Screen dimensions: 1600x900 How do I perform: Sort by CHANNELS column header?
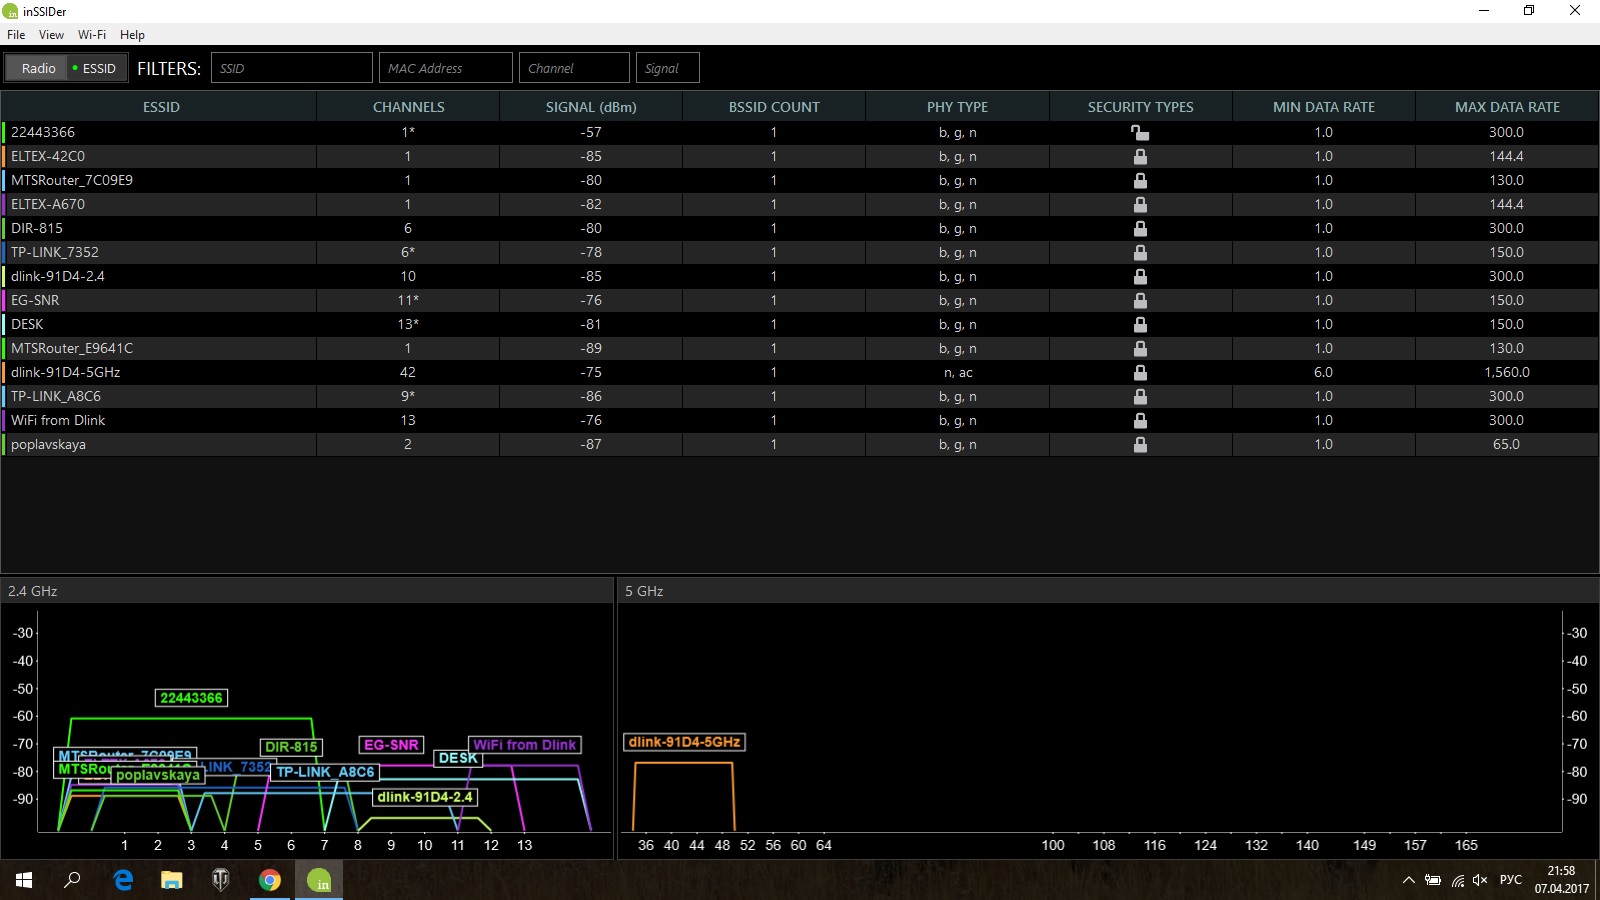pyautogui.click(x=408, y=107)
